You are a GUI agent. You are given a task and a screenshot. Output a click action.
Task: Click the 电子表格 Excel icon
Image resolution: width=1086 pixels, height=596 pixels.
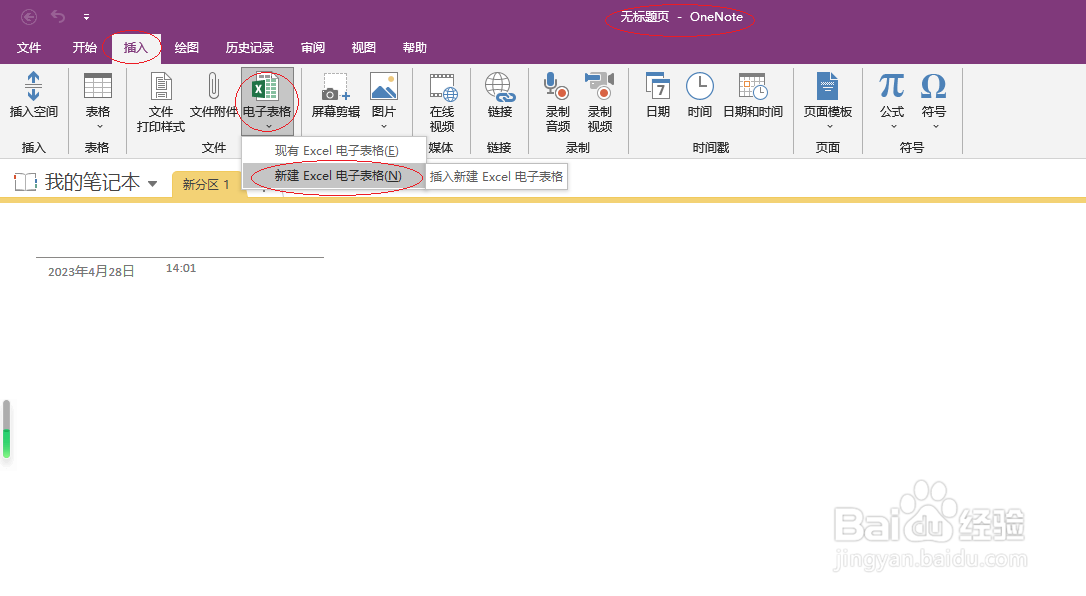pos(265,88)
